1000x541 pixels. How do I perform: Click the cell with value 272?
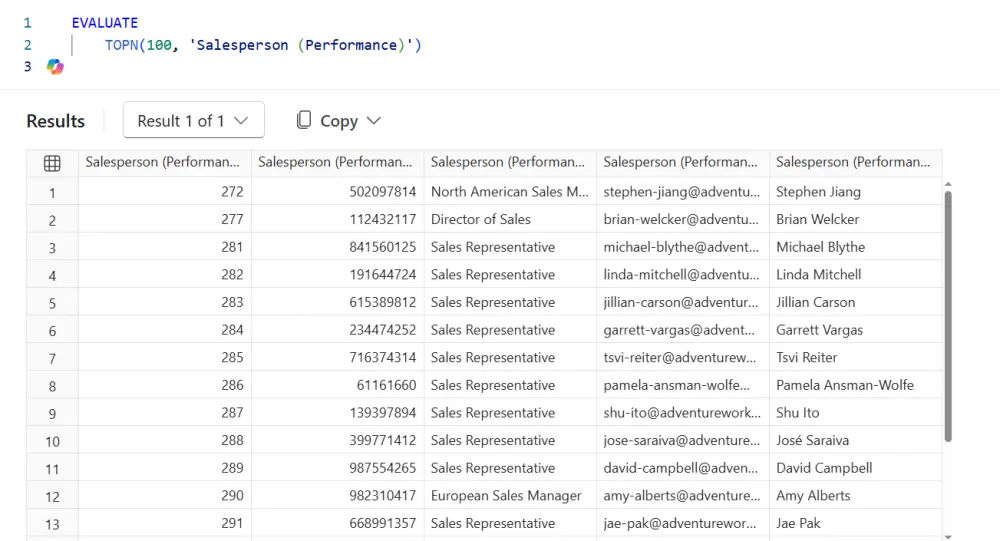coord(165,191)
